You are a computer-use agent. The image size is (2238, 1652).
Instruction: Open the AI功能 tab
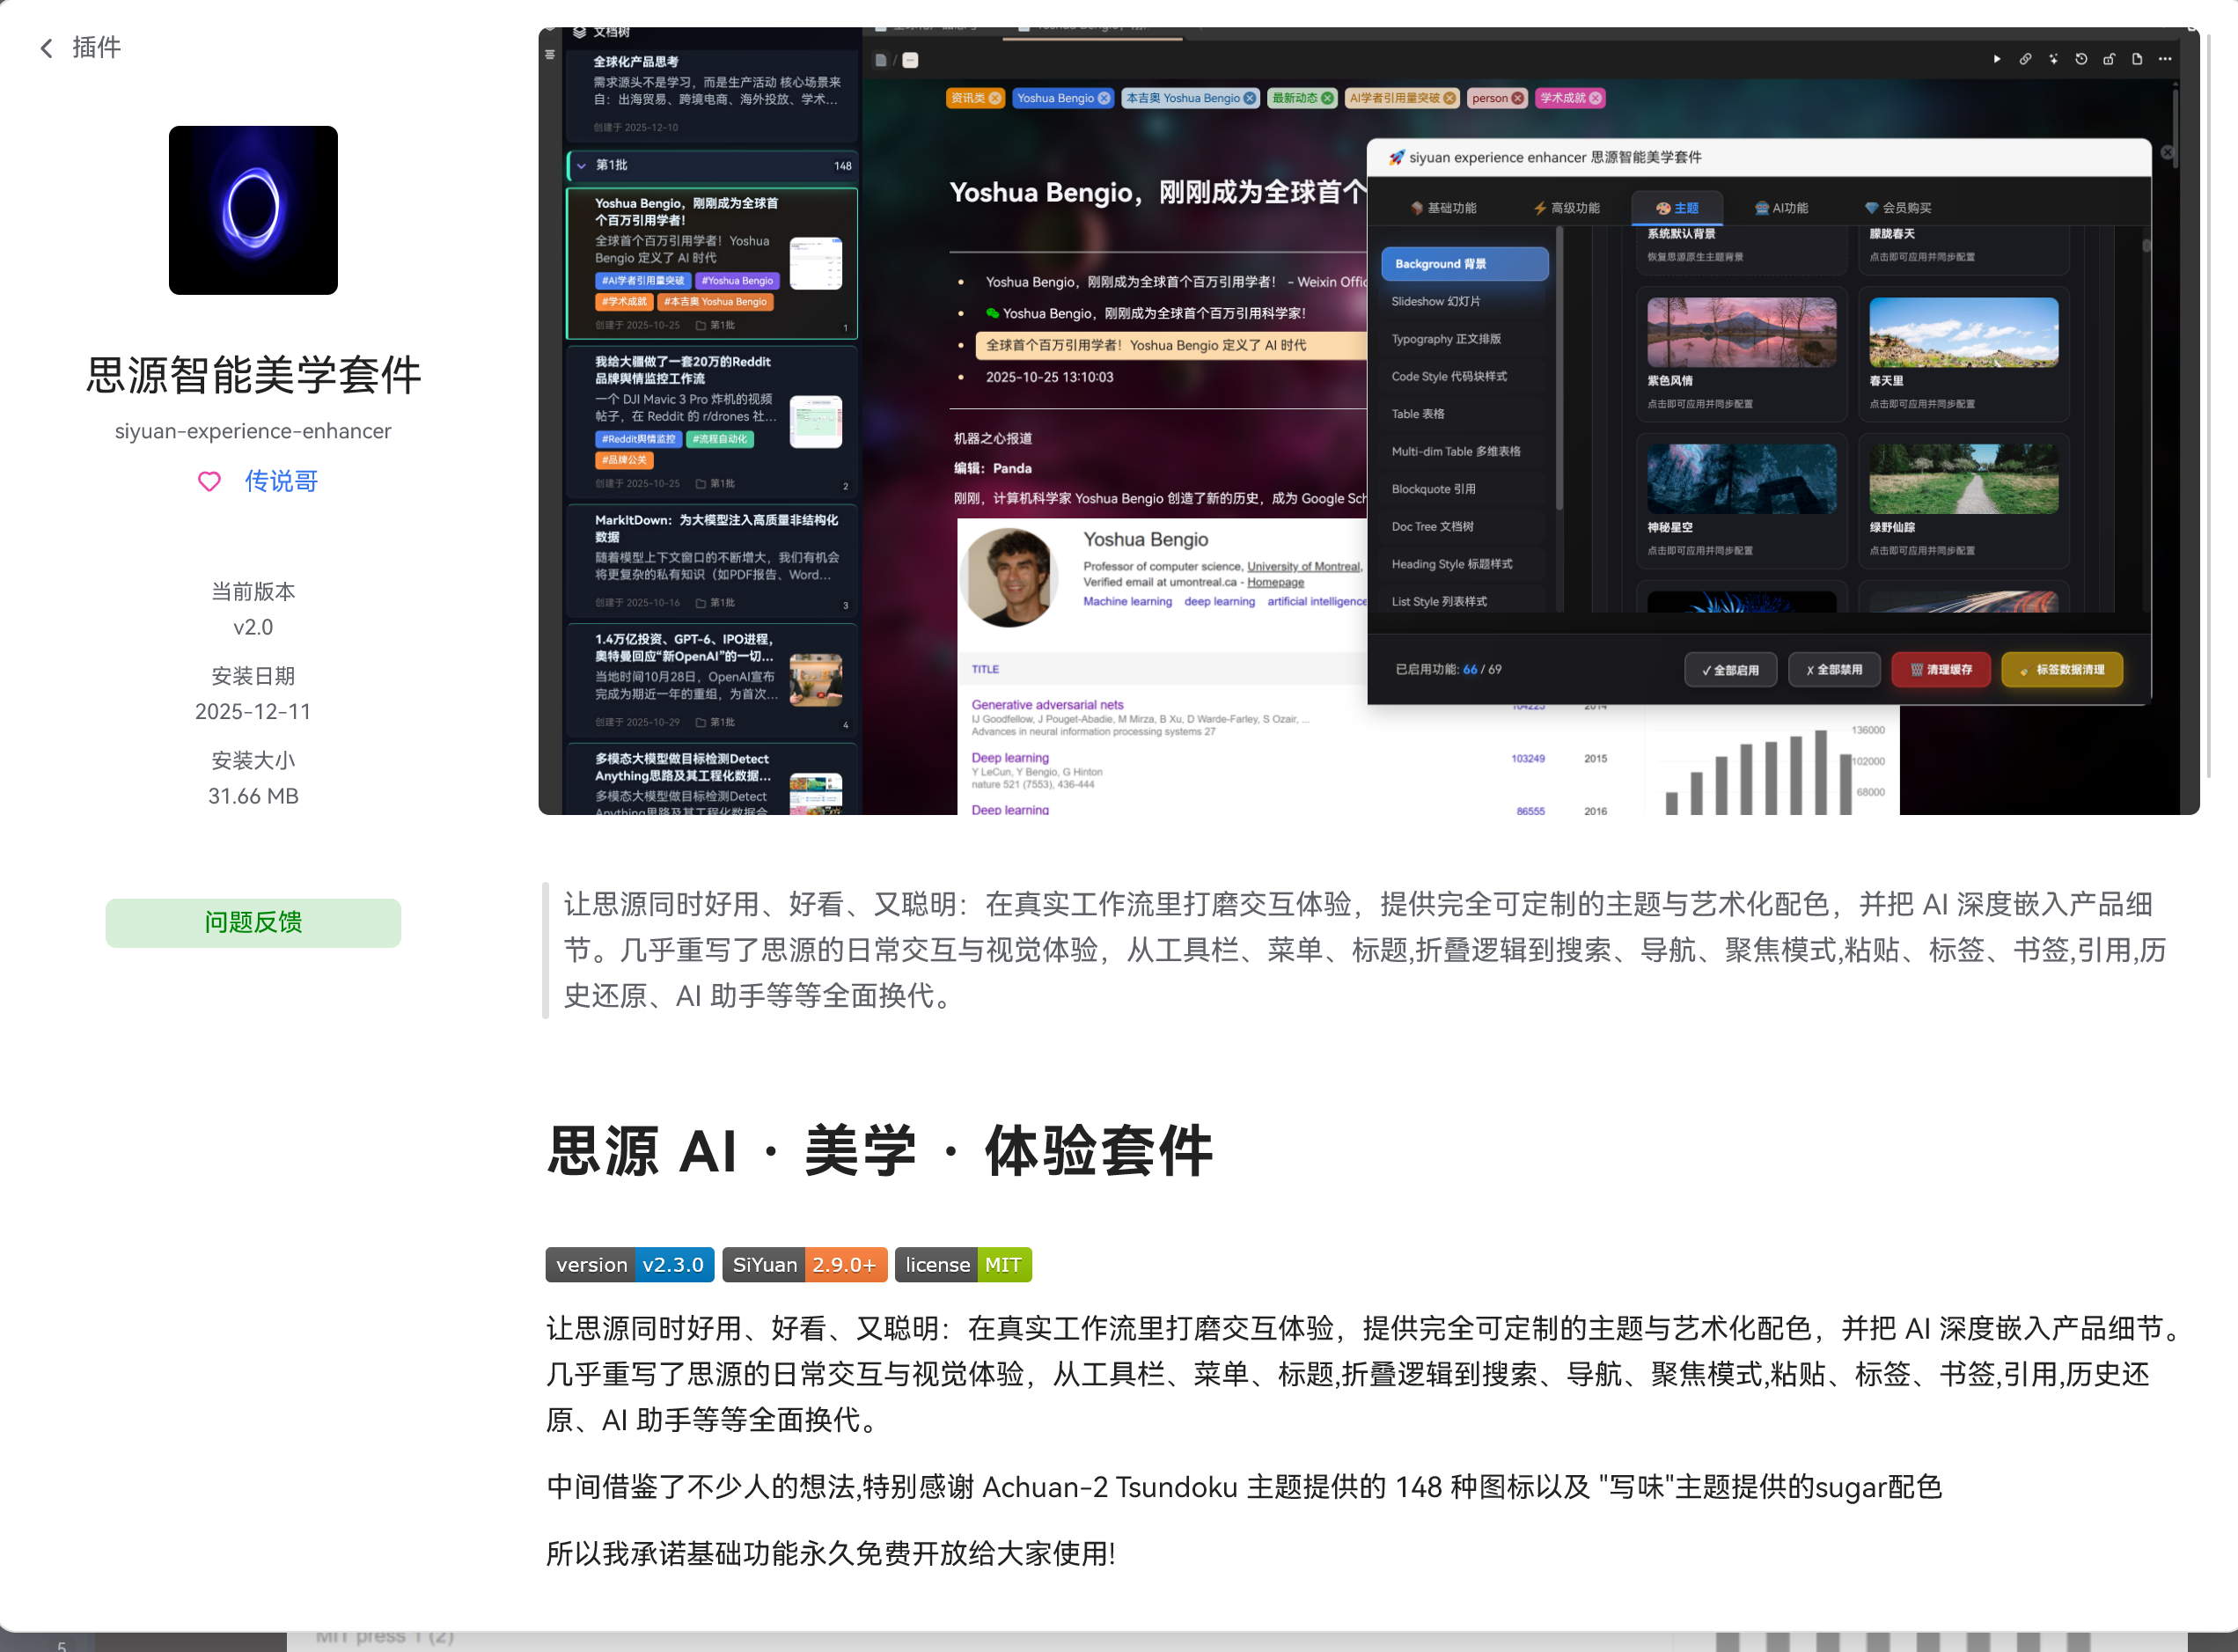click(1781, 207)
